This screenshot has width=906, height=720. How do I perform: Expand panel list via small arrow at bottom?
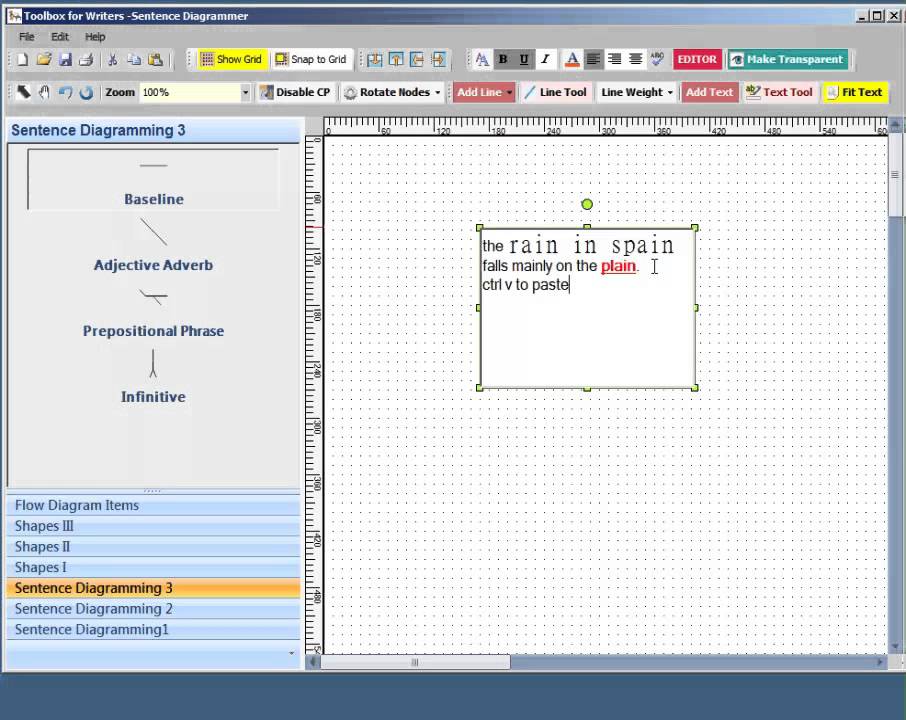click(291, 654)
